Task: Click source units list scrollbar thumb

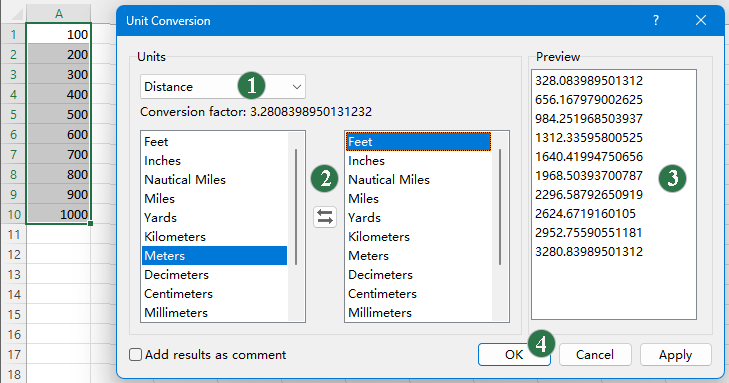Action: coord(296,207)
